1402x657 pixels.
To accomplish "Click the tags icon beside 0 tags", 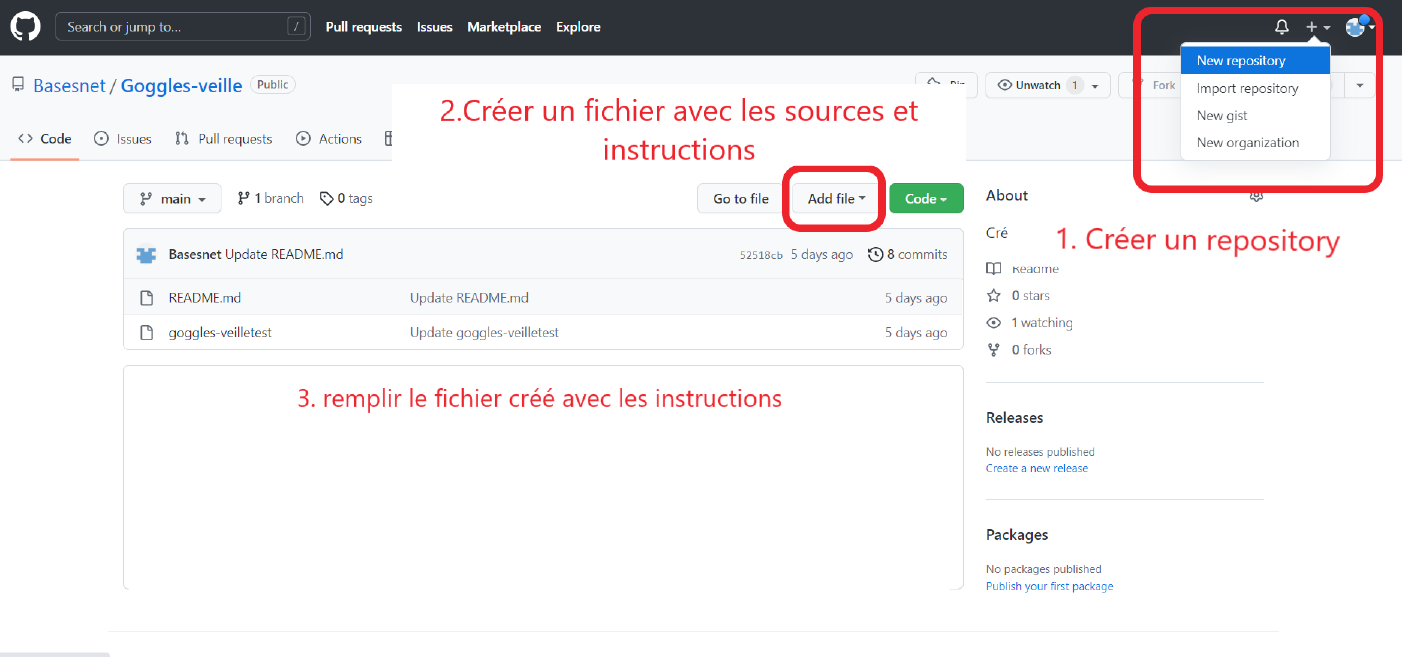I will click(x=326, y=199).
